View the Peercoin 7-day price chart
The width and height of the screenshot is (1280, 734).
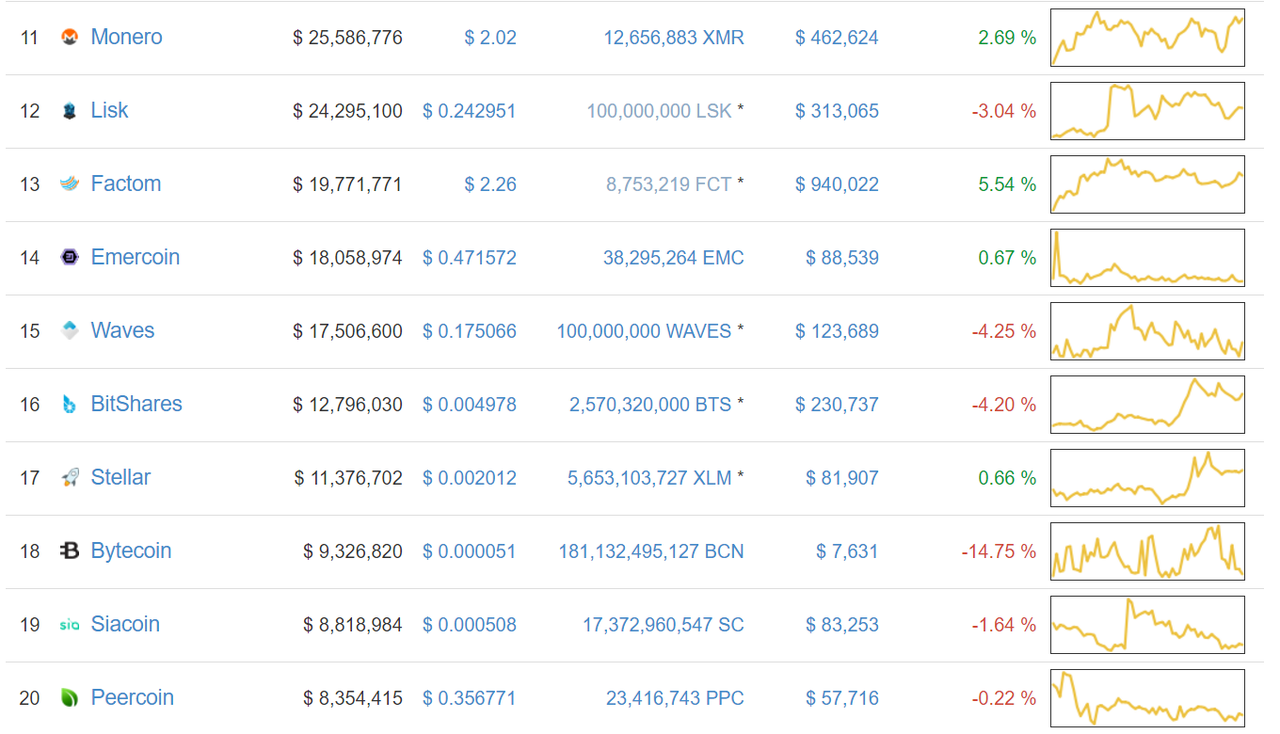click(x=1147, y=698)
